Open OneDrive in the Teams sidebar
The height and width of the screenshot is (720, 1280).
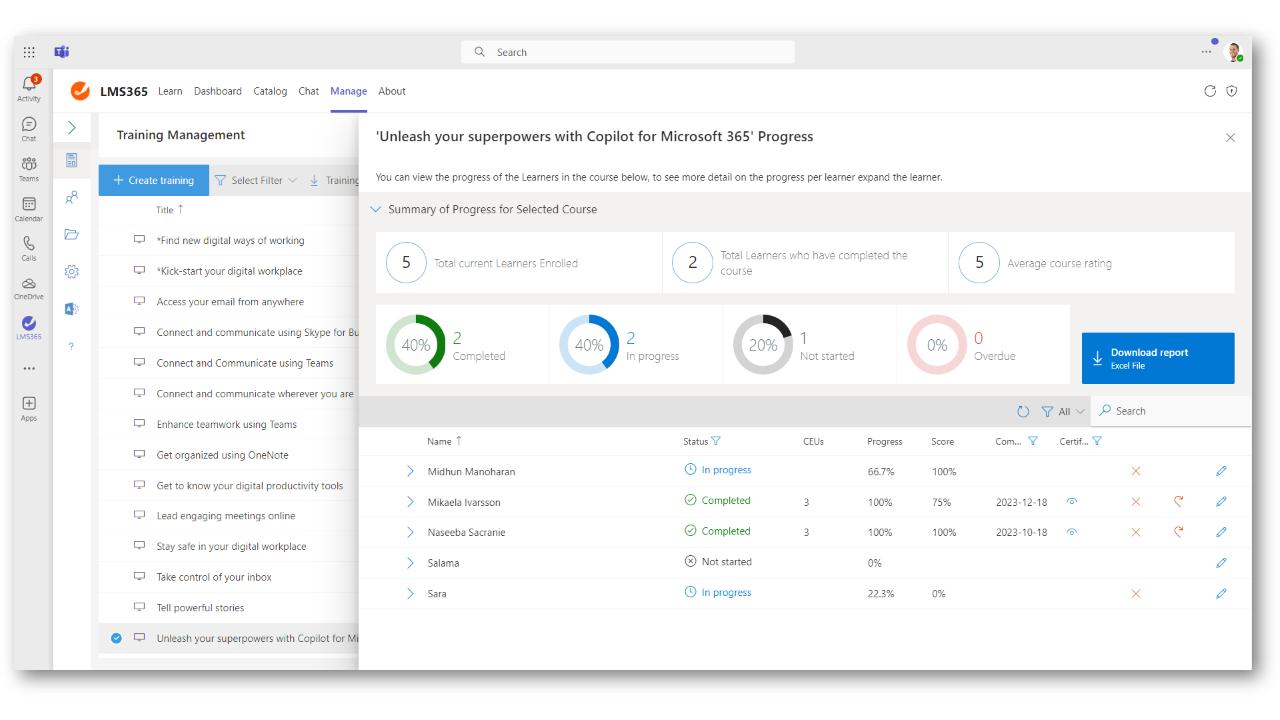pos(29,288)
